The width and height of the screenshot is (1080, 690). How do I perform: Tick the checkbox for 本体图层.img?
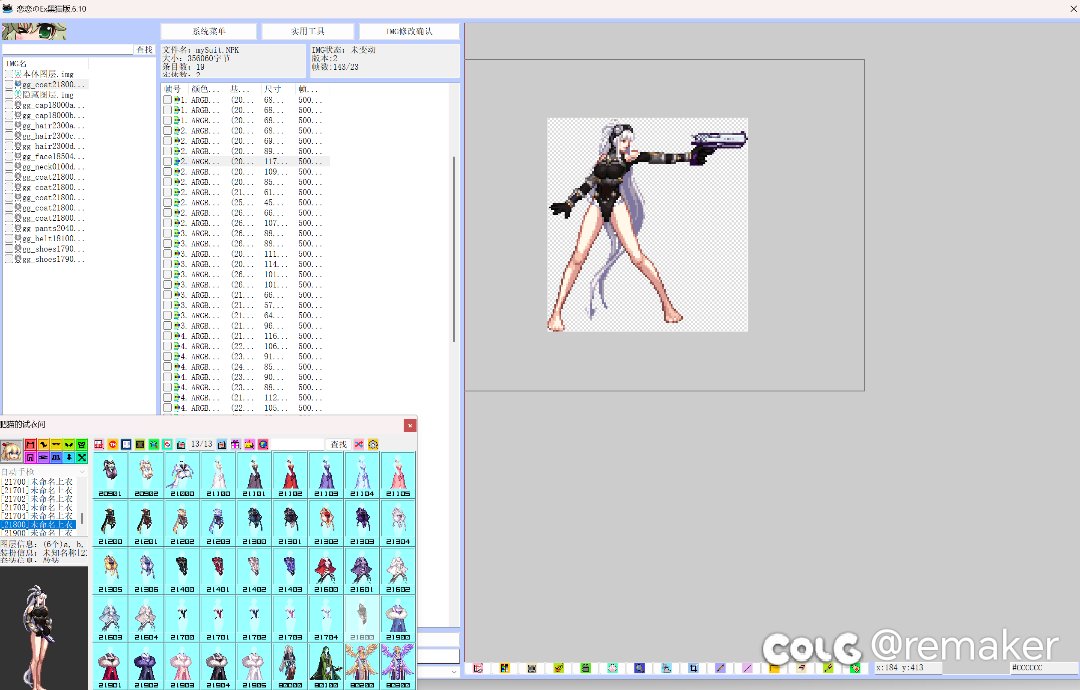click(x=10, y=74)
